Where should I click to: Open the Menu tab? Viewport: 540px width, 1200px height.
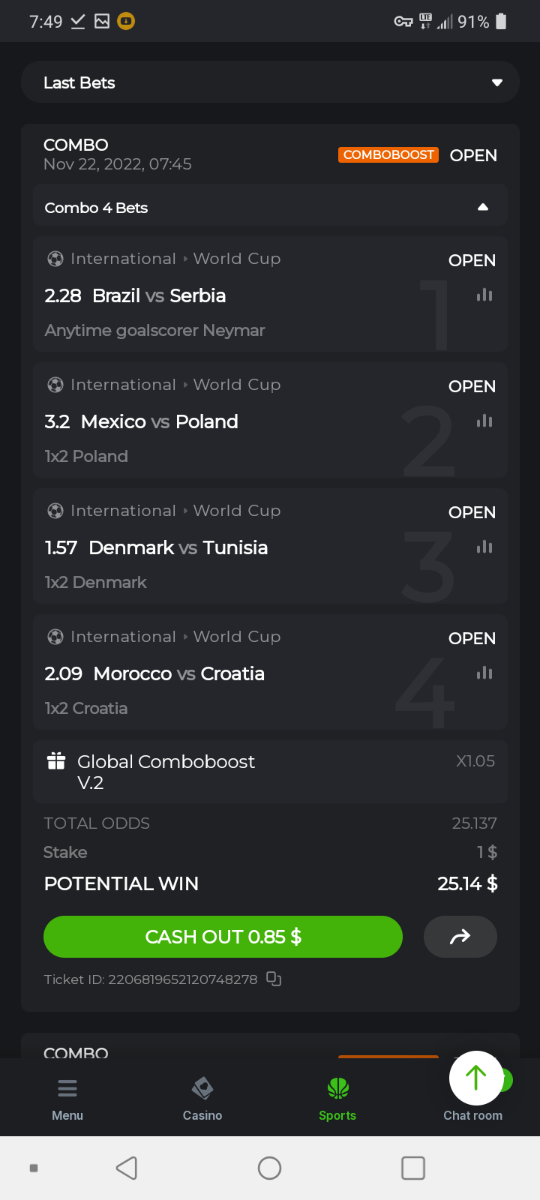(x=68, y=1098)
